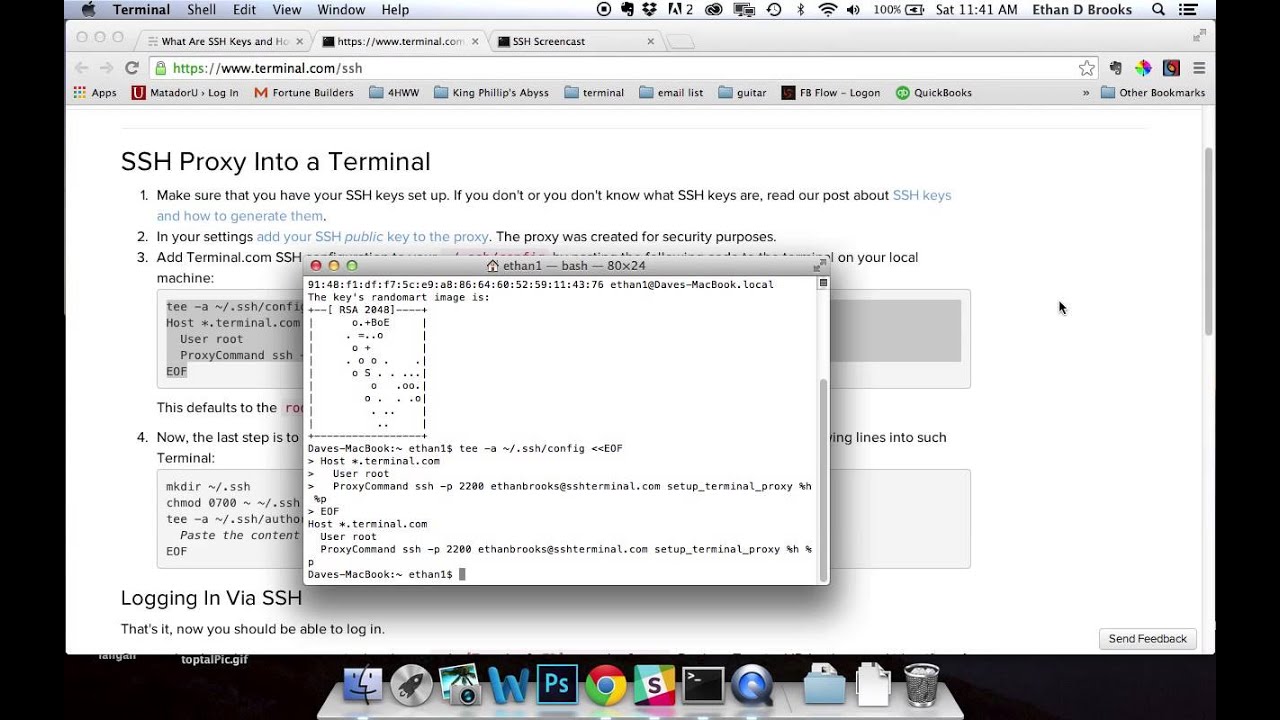Click the Evernote extension icon in Chrome toolbar

tap(1116, 68)
